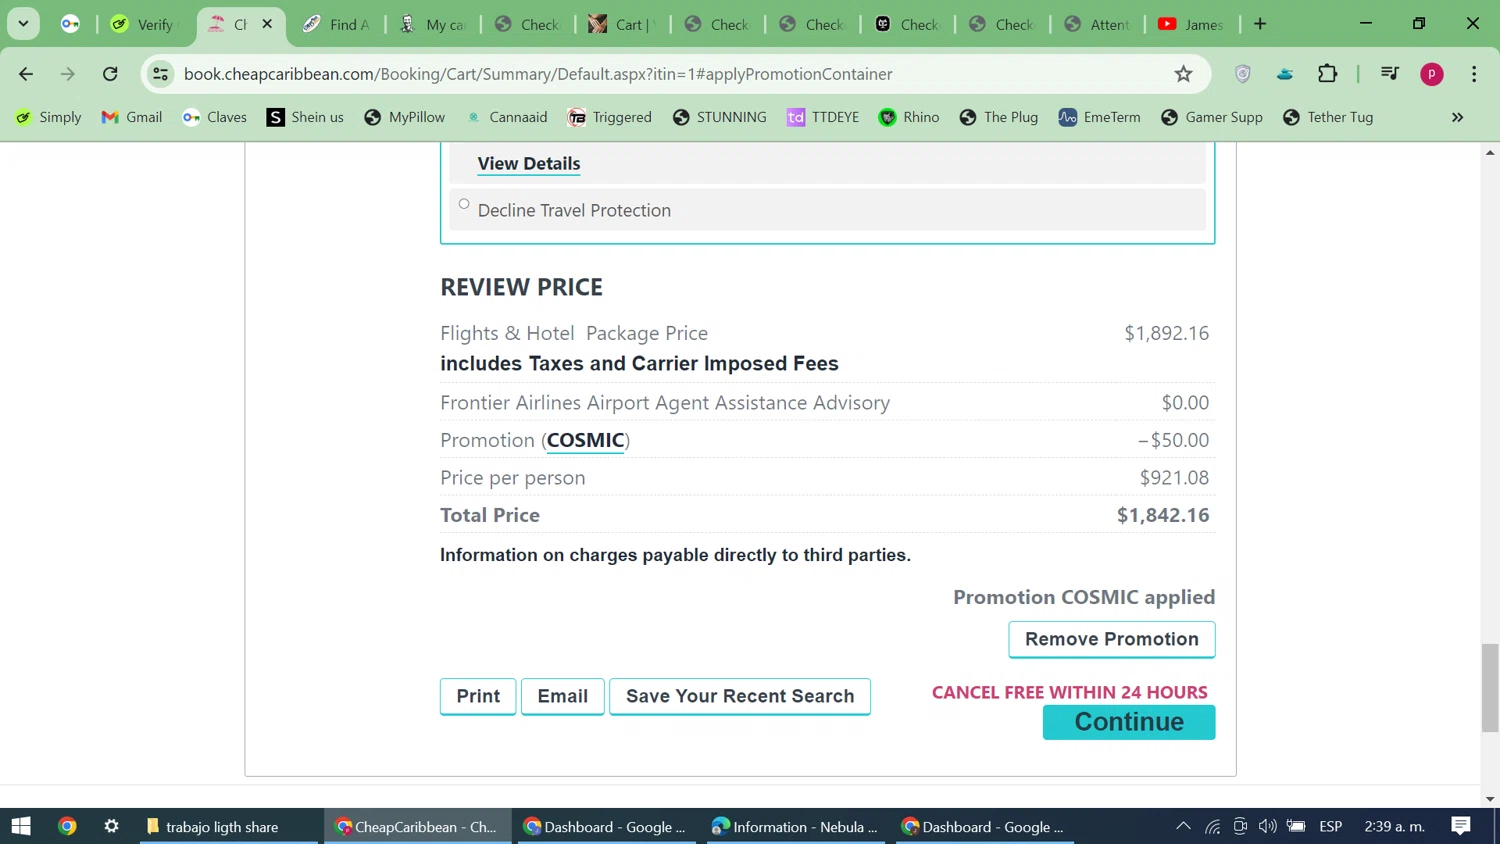Screen dimensions: 1500x844
Task: Open the MyPillow bookmark
Action: (x=405, y=117)
